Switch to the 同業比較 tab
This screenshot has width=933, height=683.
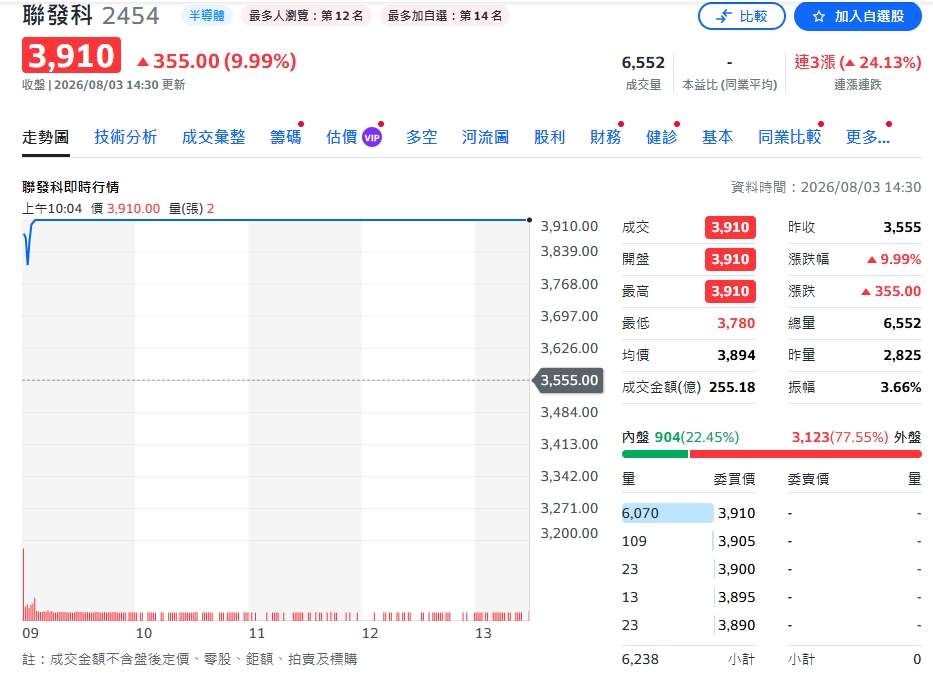click(790, 137)
